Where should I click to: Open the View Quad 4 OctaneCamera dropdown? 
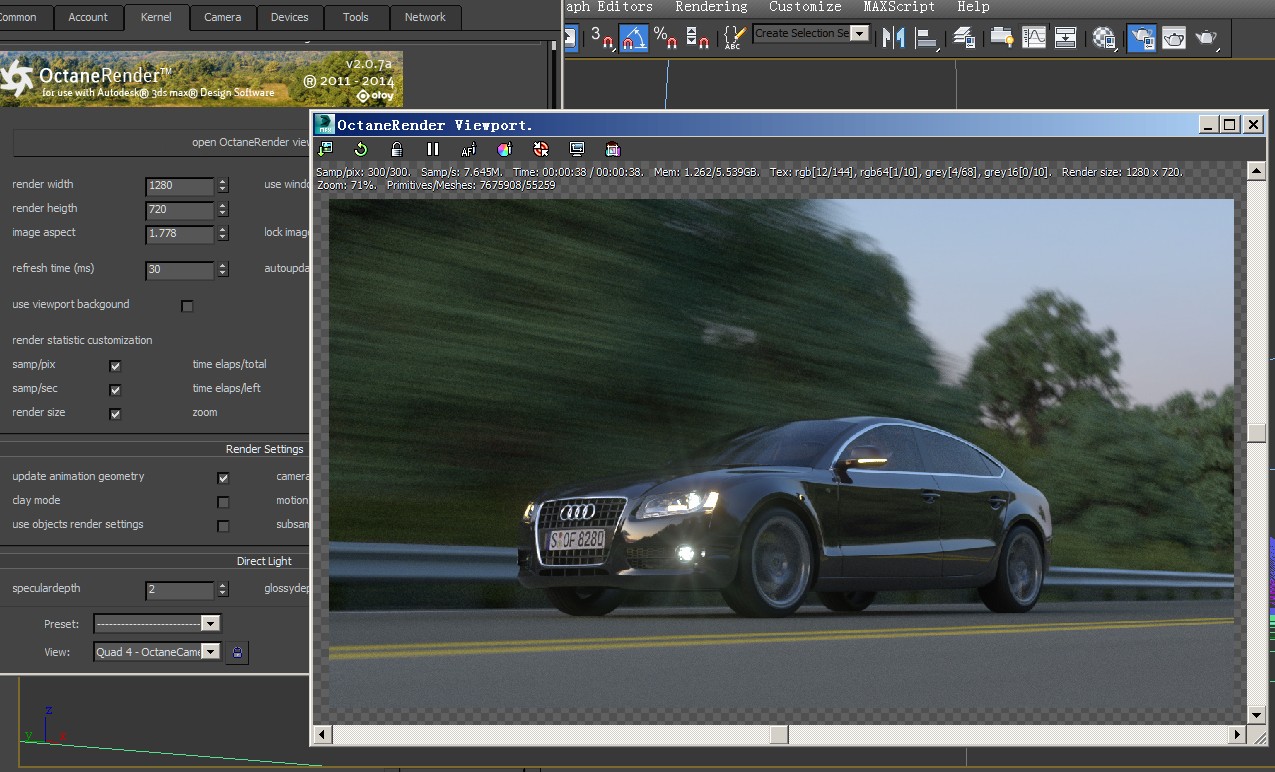[x=157, y=652]
